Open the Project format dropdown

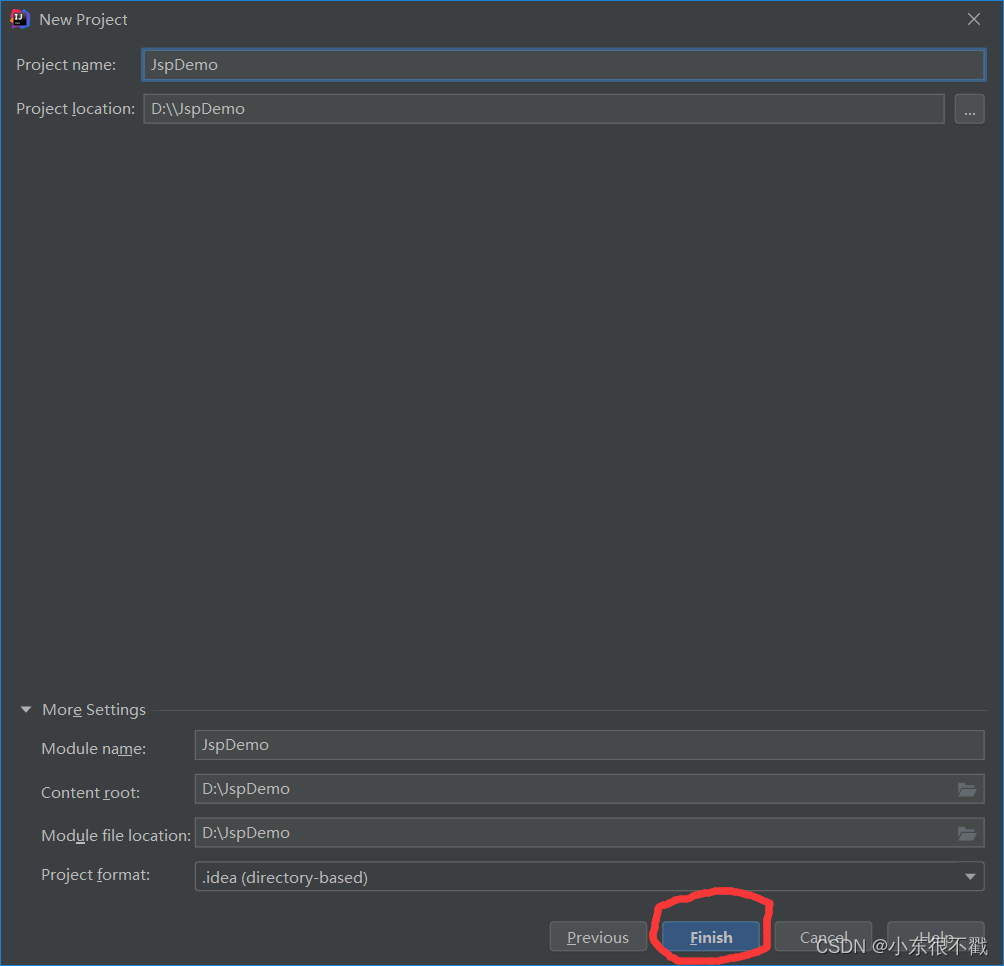click(x=589, y=877)
